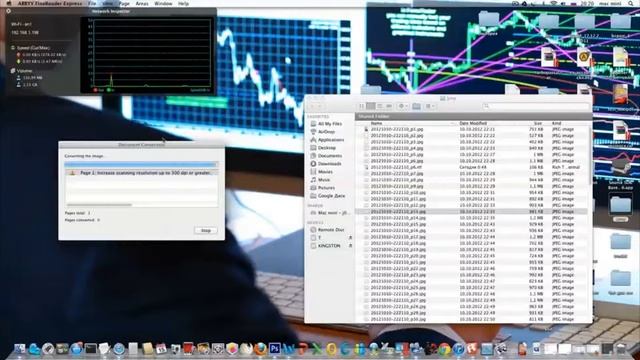Open iTunes from the Dock
The image size is (640, 360).
[458, 349]
